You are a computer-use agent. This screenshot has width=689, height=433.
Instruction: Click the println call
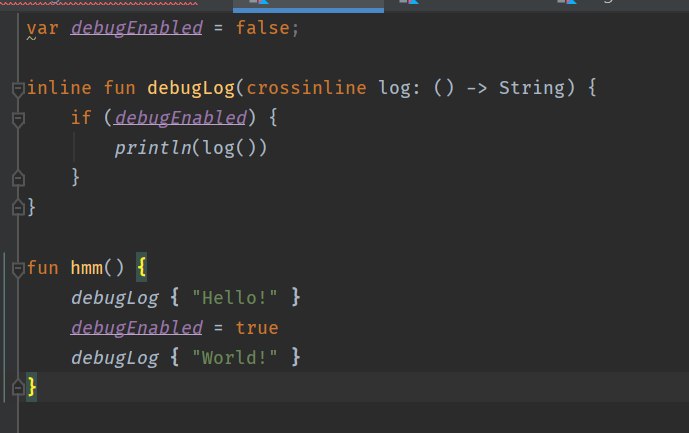click(153, 148)
